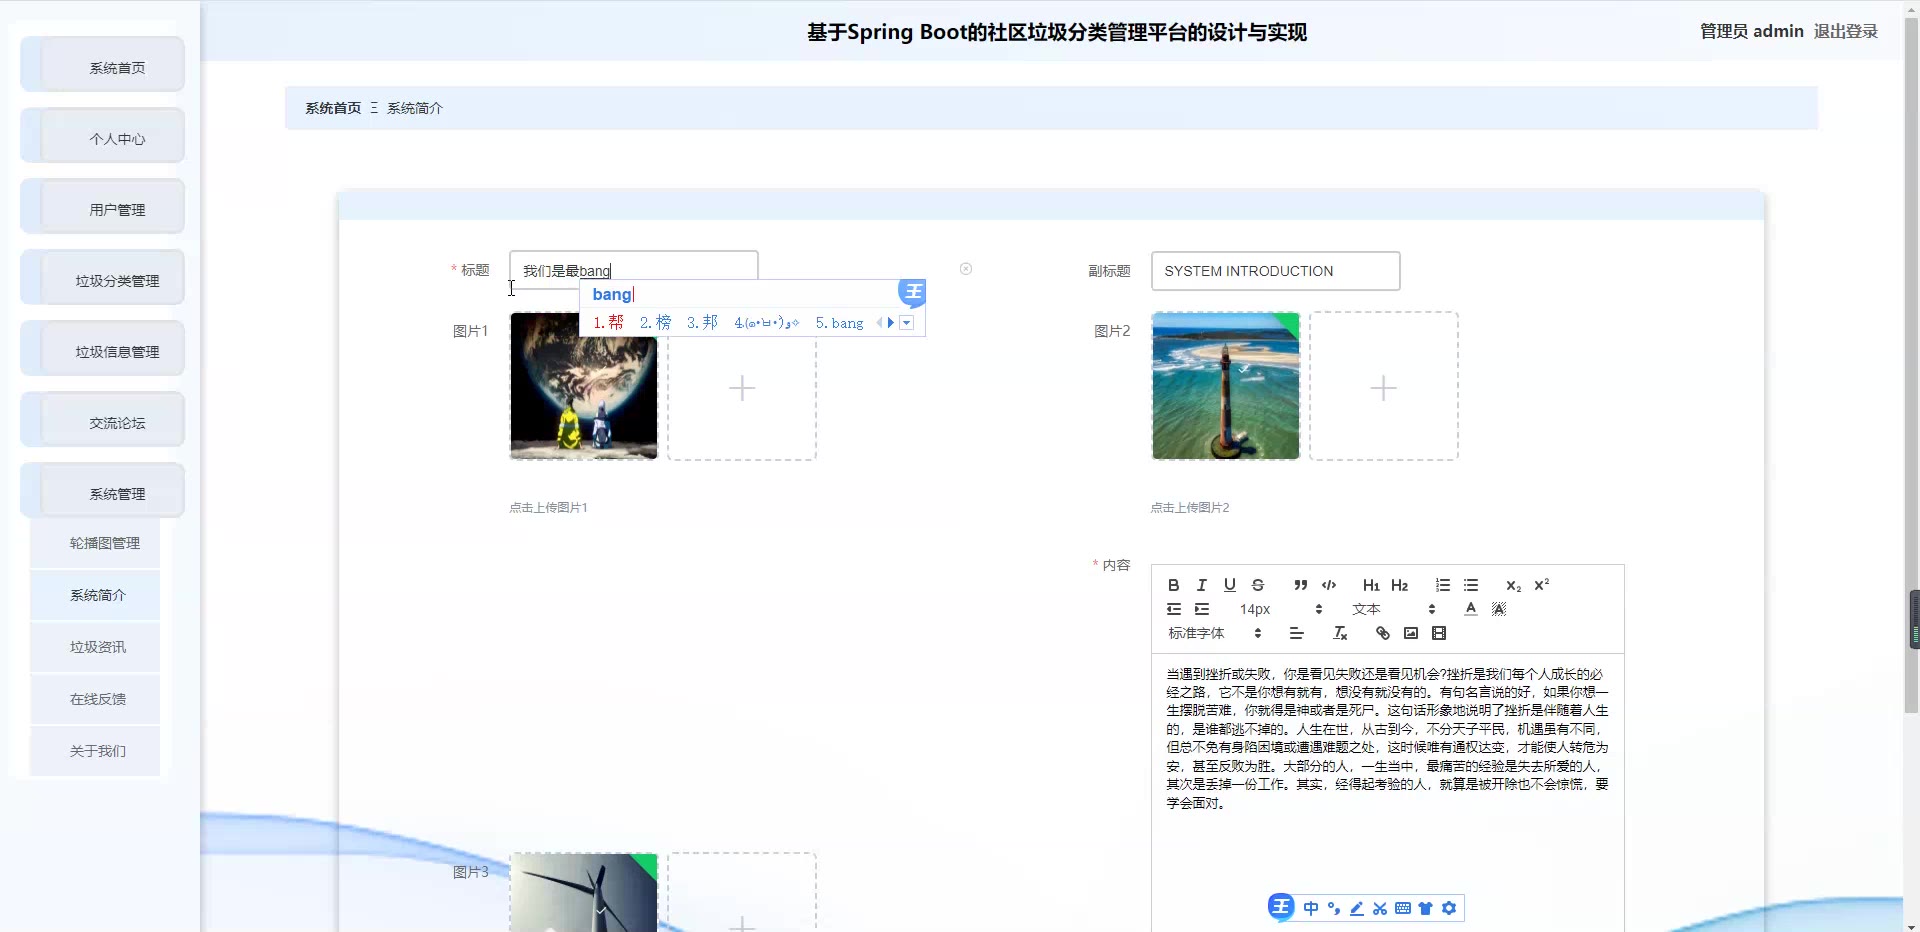Go to 系统首页 via breadcrumb
The width and height of the screenshot is (1920, 932).
click(x=333, y=108)
